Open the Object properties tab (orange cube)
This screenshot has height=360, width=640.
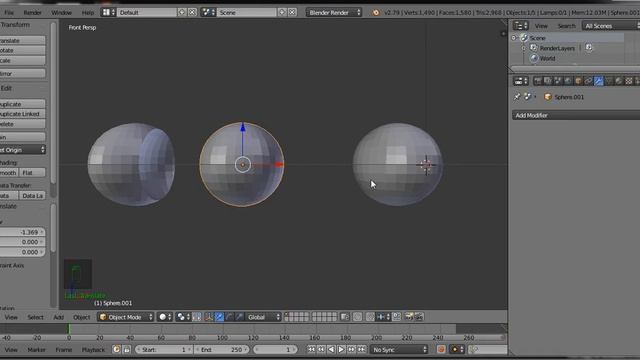coord(578,81)
